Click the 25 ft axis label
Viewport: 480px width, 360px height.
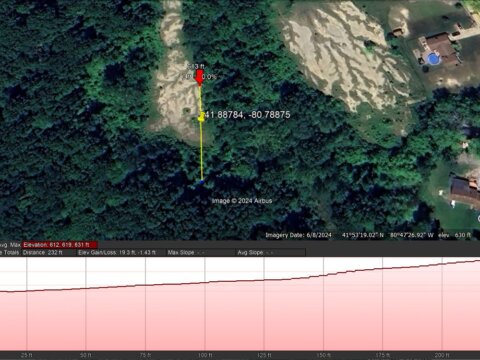27,355
